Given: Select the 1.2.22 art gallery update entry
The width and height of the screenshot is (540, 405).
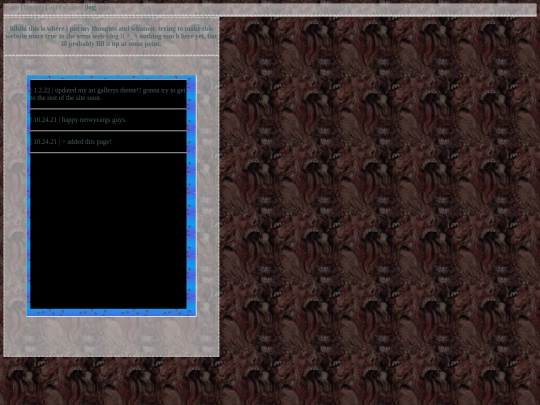Looking at the screenshot, I should (x=108, y=94).
